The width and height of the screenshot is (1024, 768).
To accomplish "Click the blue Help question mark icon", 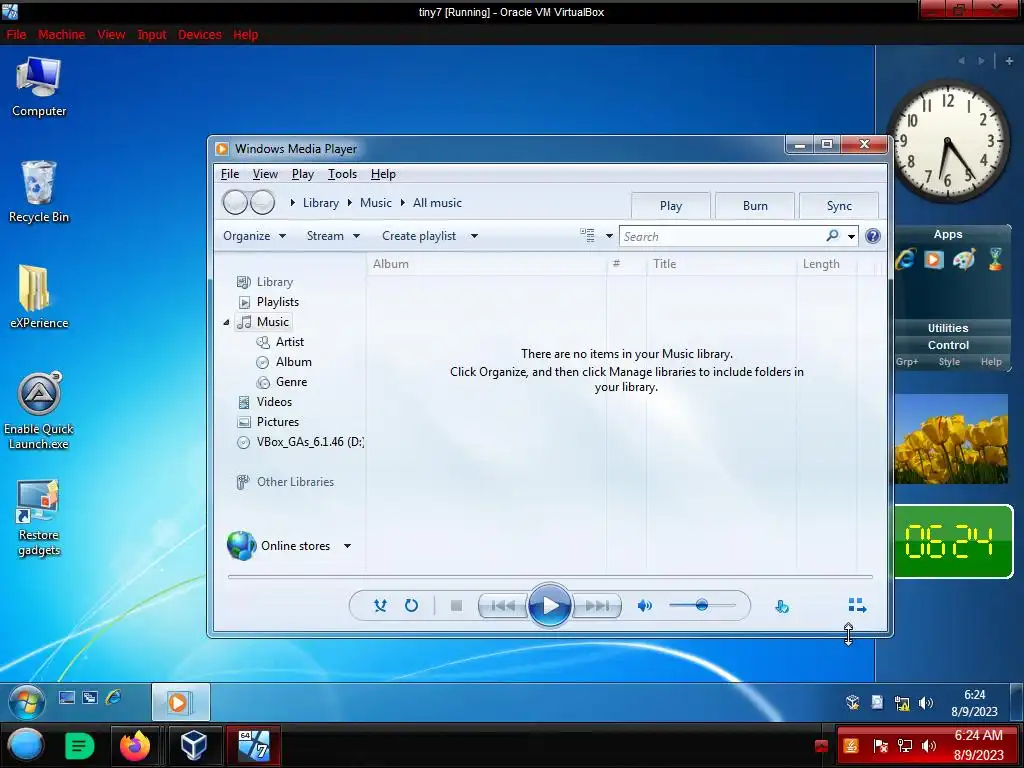I will click(872, 236).
